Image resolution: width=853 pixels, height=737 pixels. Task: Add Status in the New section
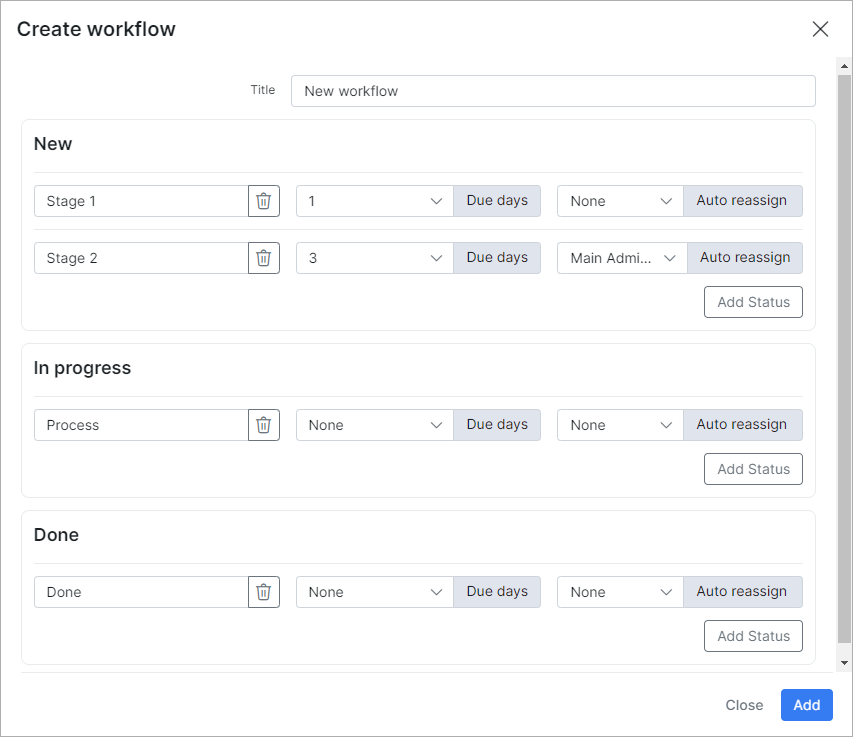click(x=753, y=302)
